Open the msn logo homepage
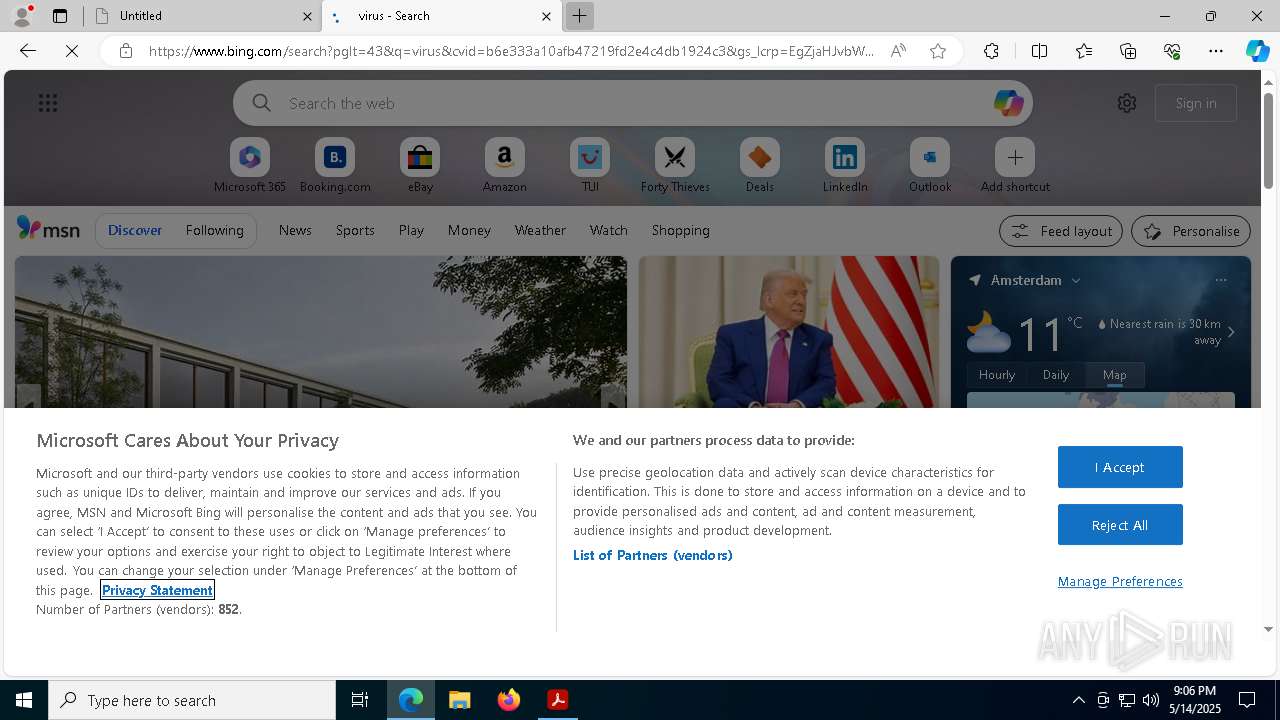Viewport: 1280px width, 720px height. point(48,229)
